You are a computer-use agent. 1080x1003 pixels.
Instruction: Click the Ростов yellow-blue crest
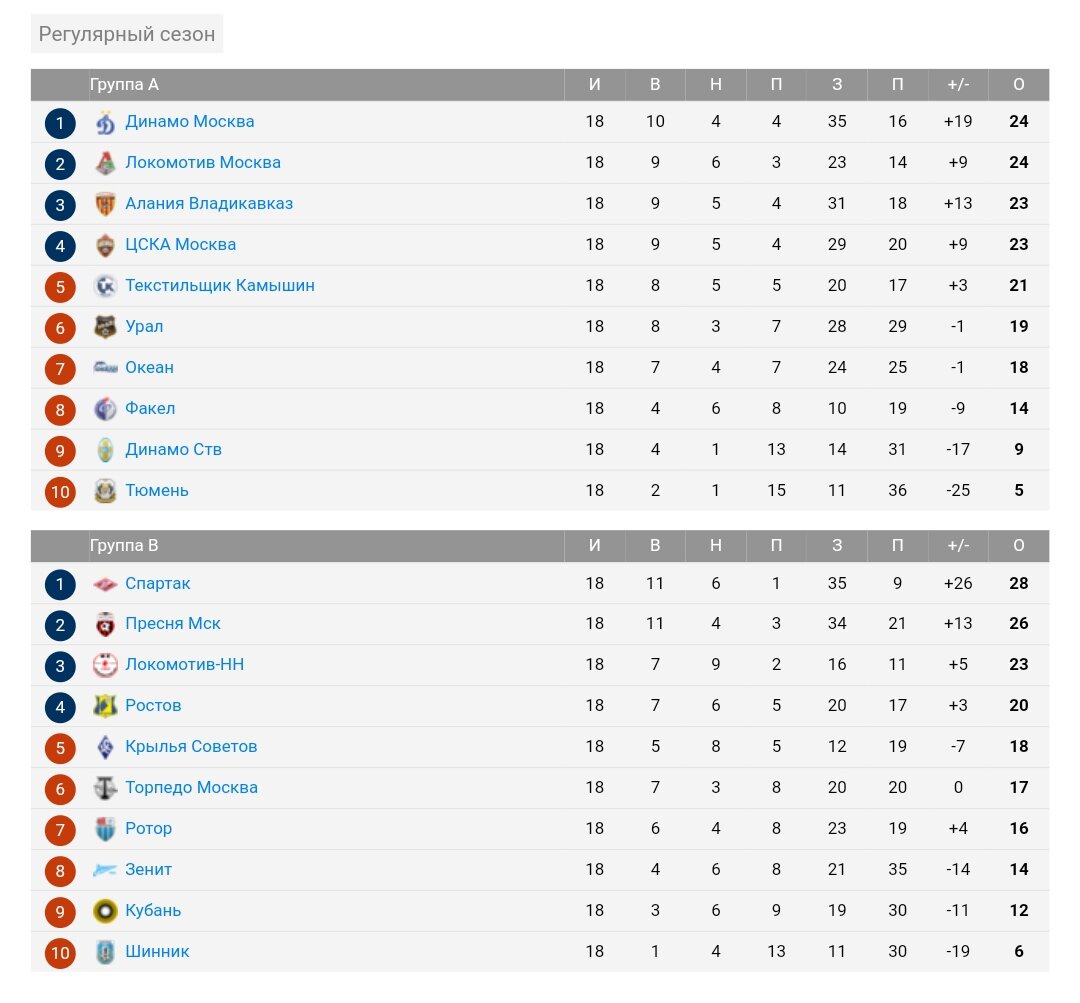105,706
